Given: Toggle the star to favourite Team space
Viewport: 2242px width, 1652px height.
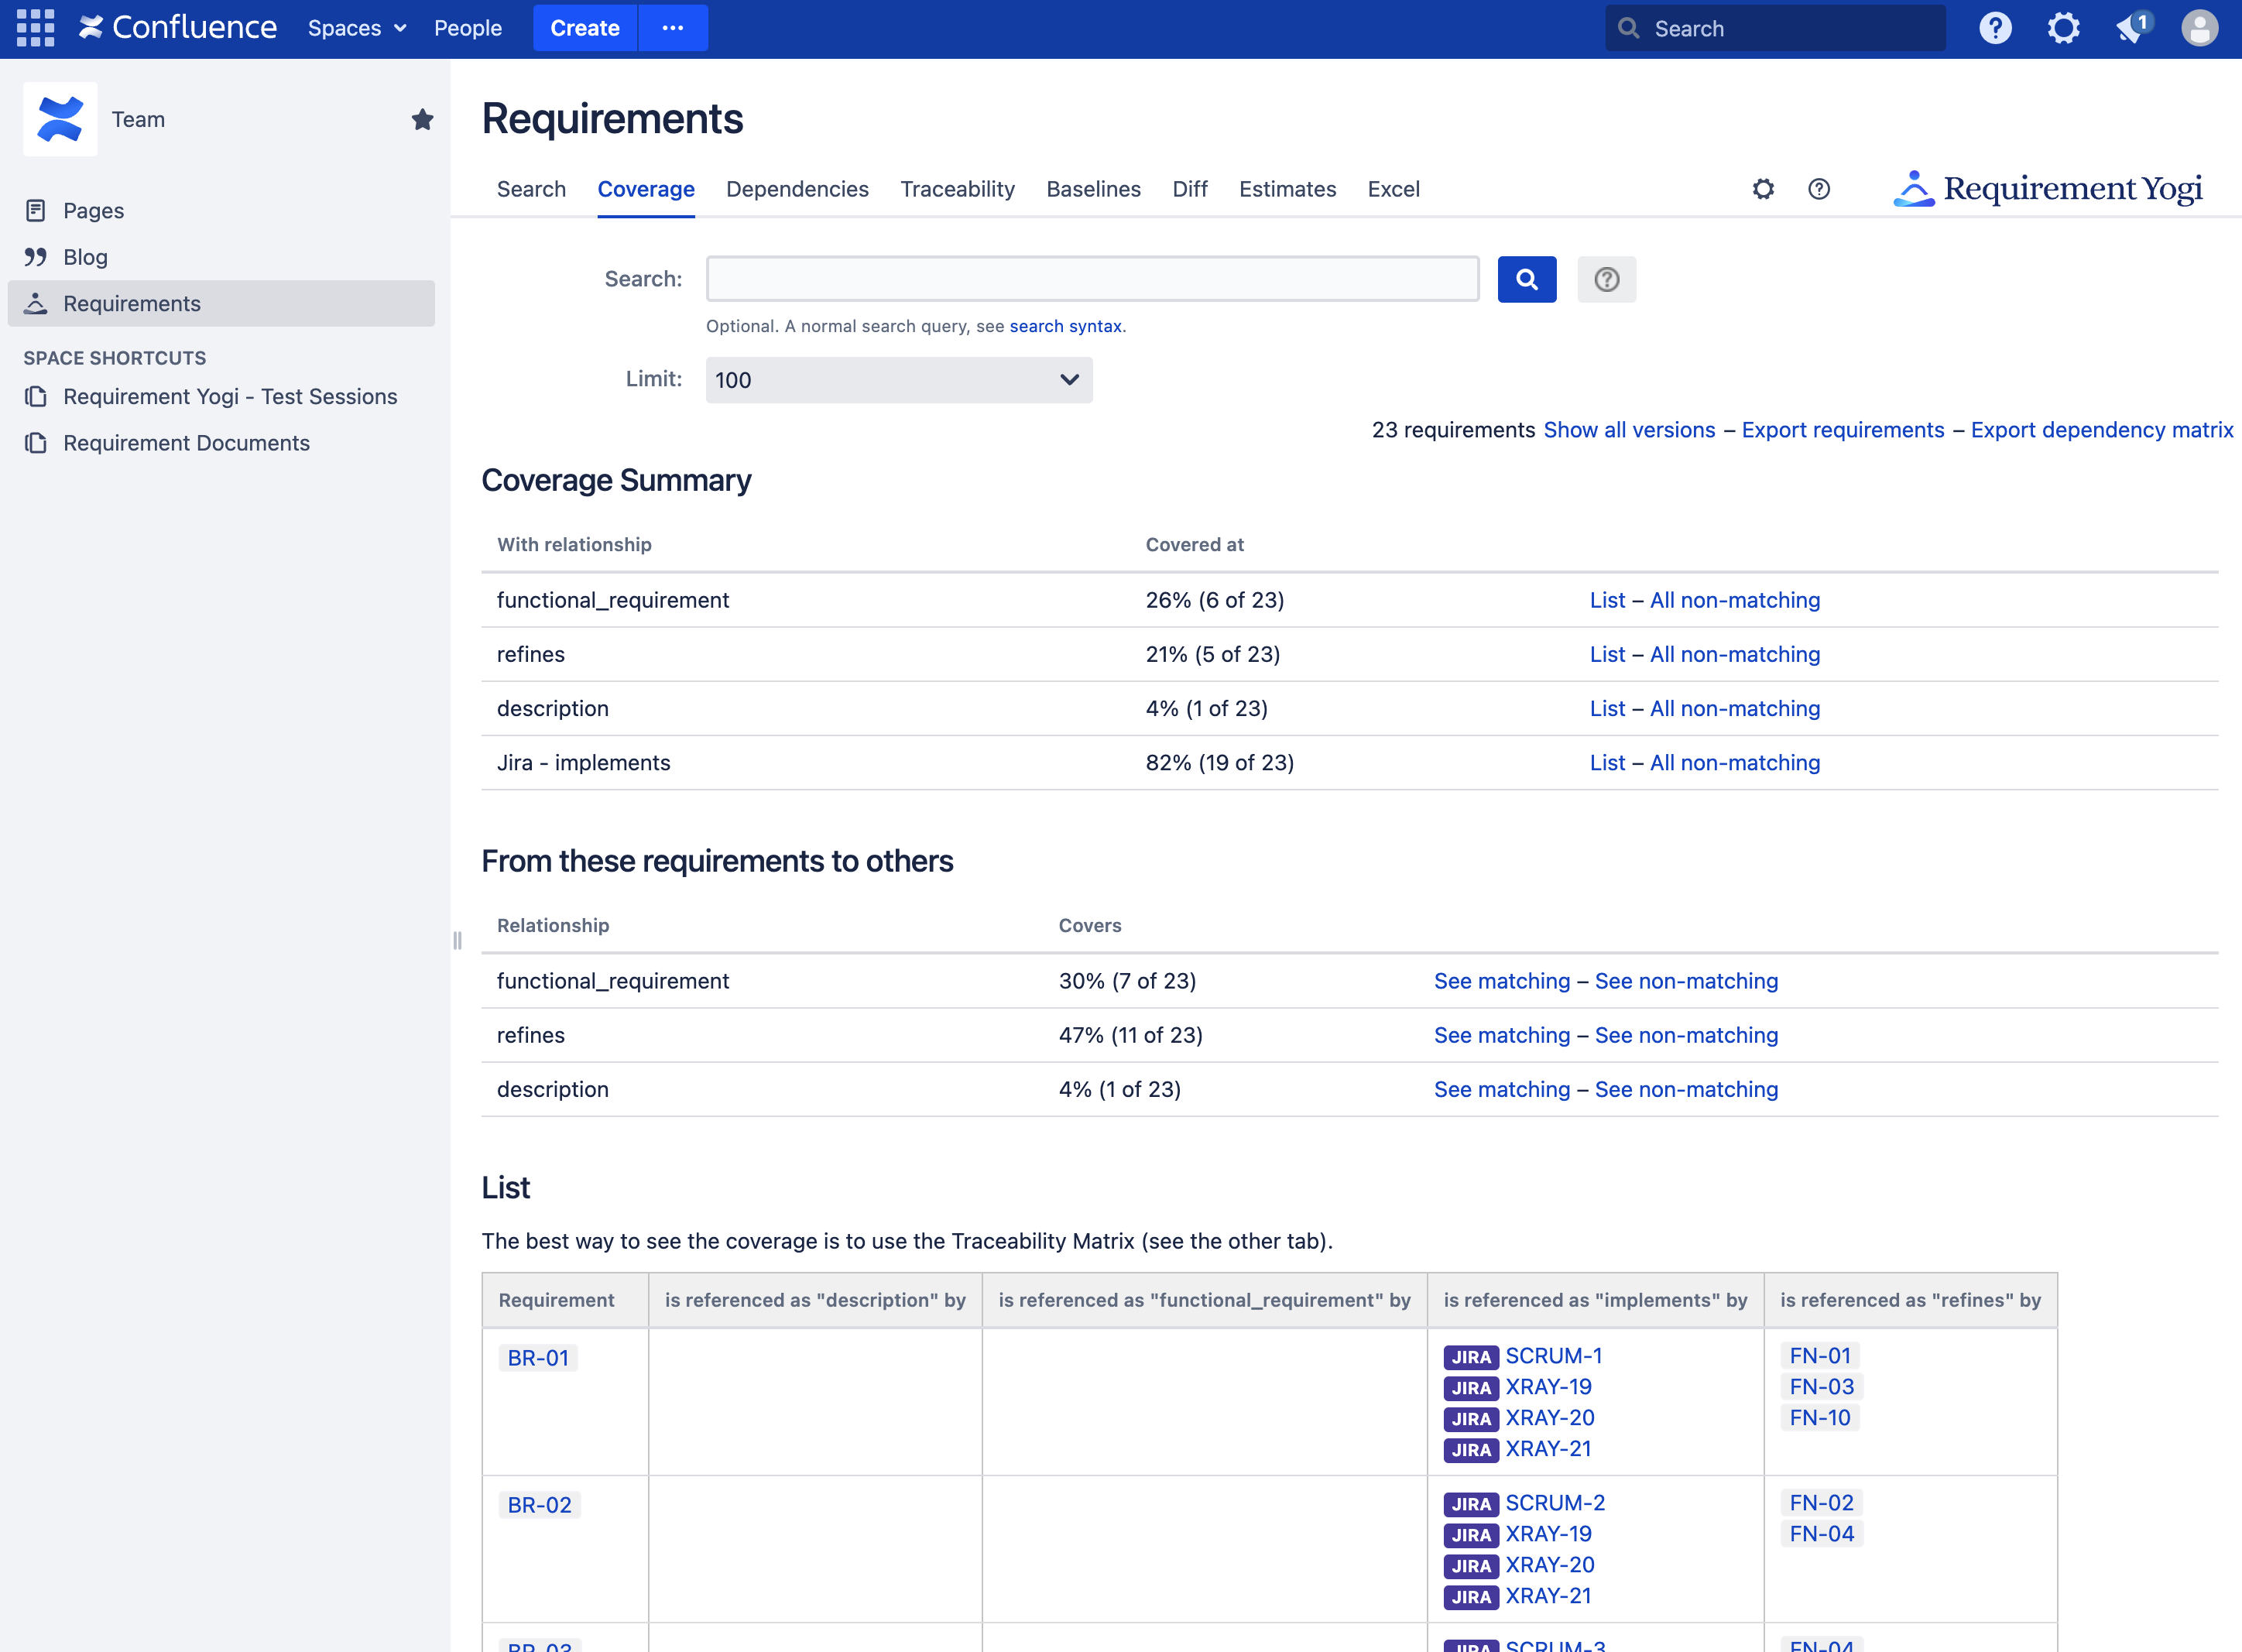Looking at the screenshot, I should coord(422,120).
